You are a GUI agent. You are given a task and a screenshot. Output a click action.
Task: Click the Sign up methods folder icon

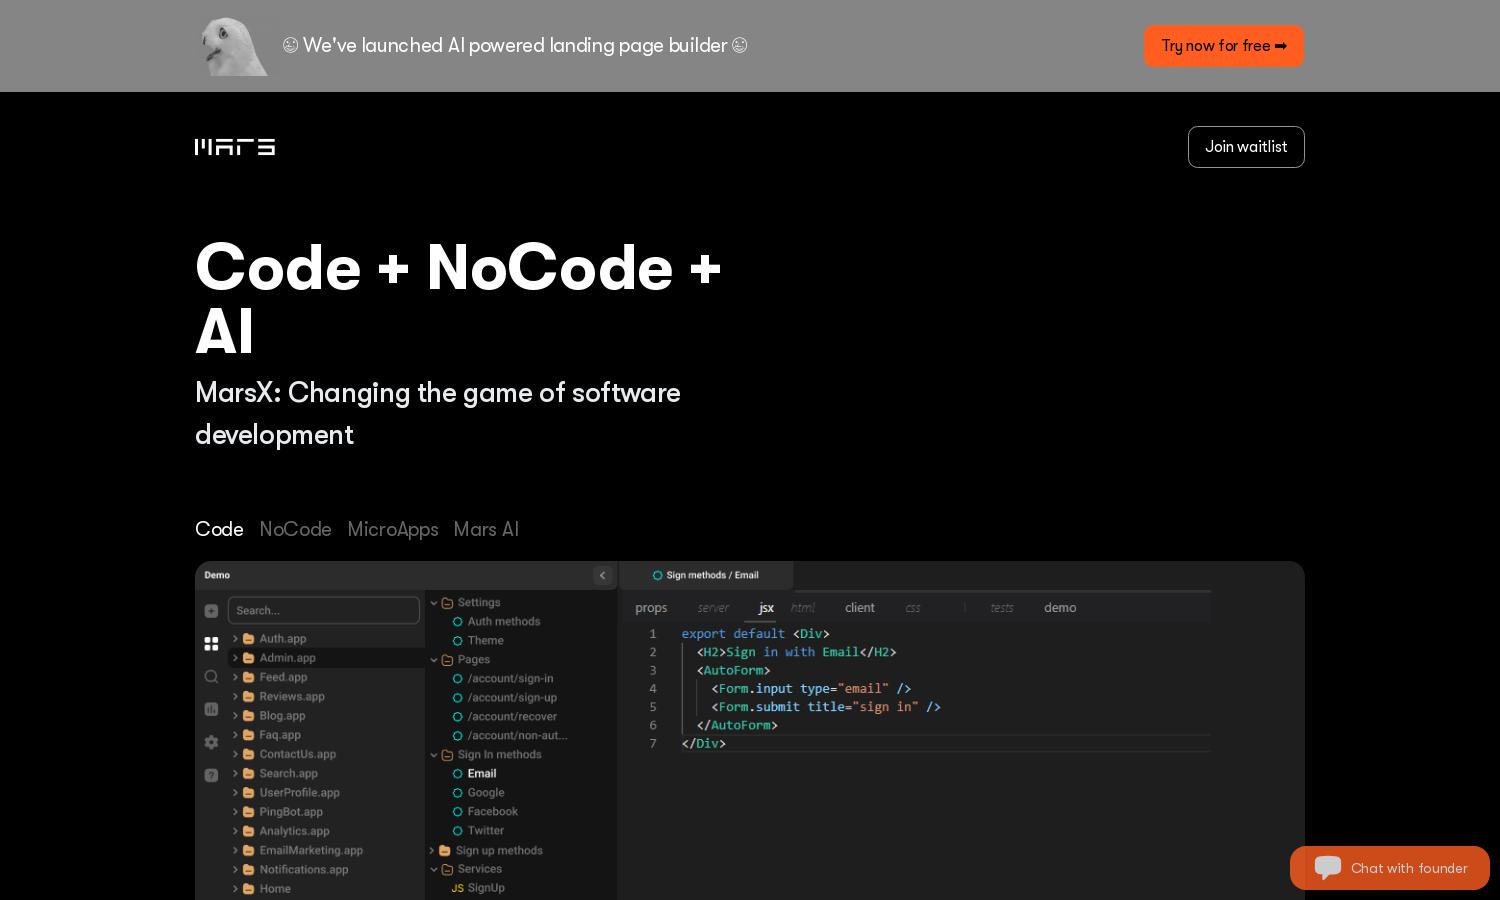click(x=446, y=851)
